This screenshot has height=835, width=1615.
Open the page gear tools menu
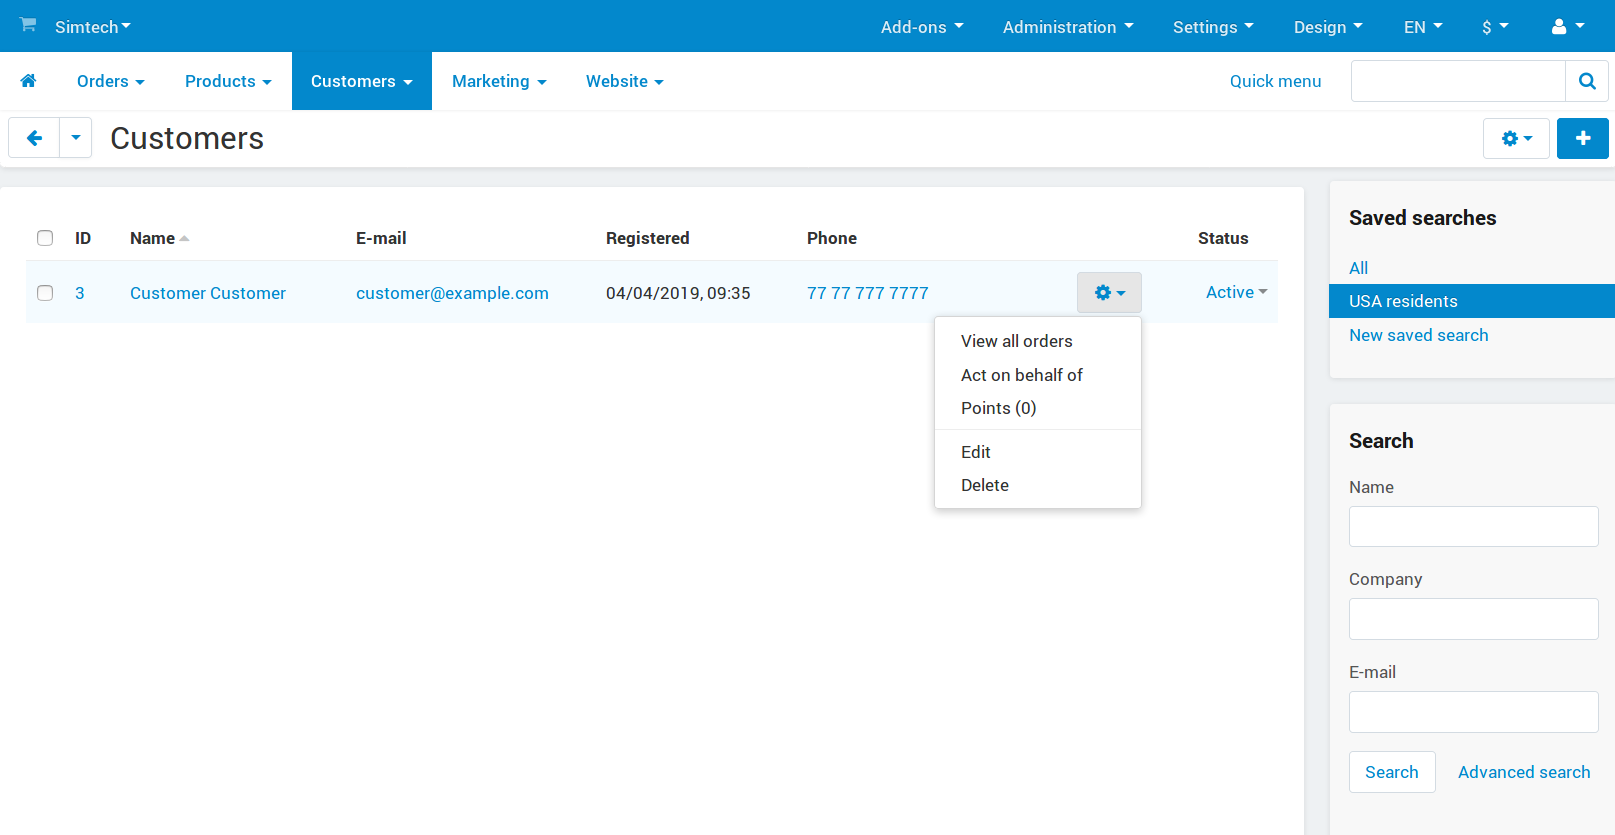[x=1516, y=138]
